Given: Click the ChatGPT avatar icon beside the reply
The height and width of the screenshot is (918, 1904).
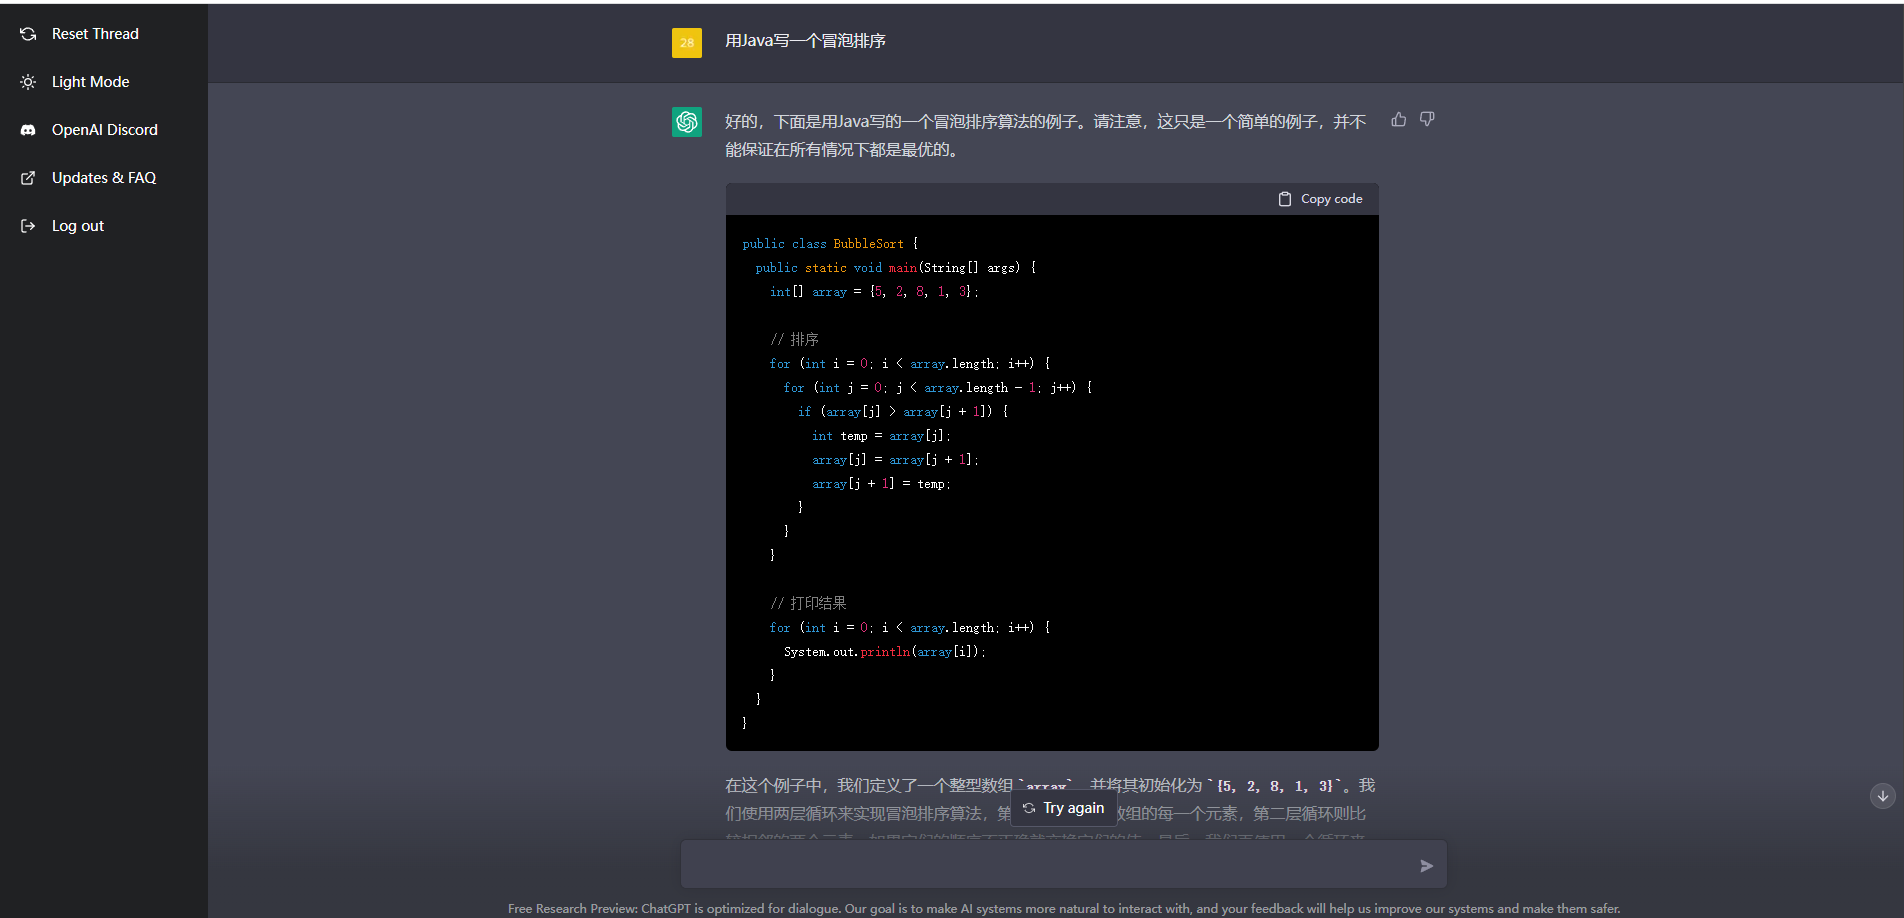Looking at the screenshot, I should click(687, 122).
